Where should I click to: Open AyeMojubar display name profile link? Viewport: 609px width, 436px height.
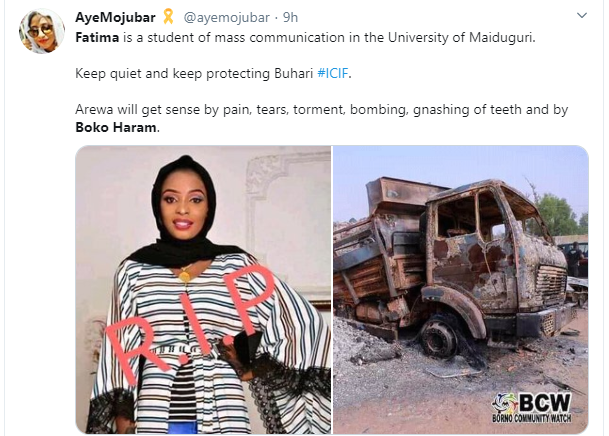point(115,17)
